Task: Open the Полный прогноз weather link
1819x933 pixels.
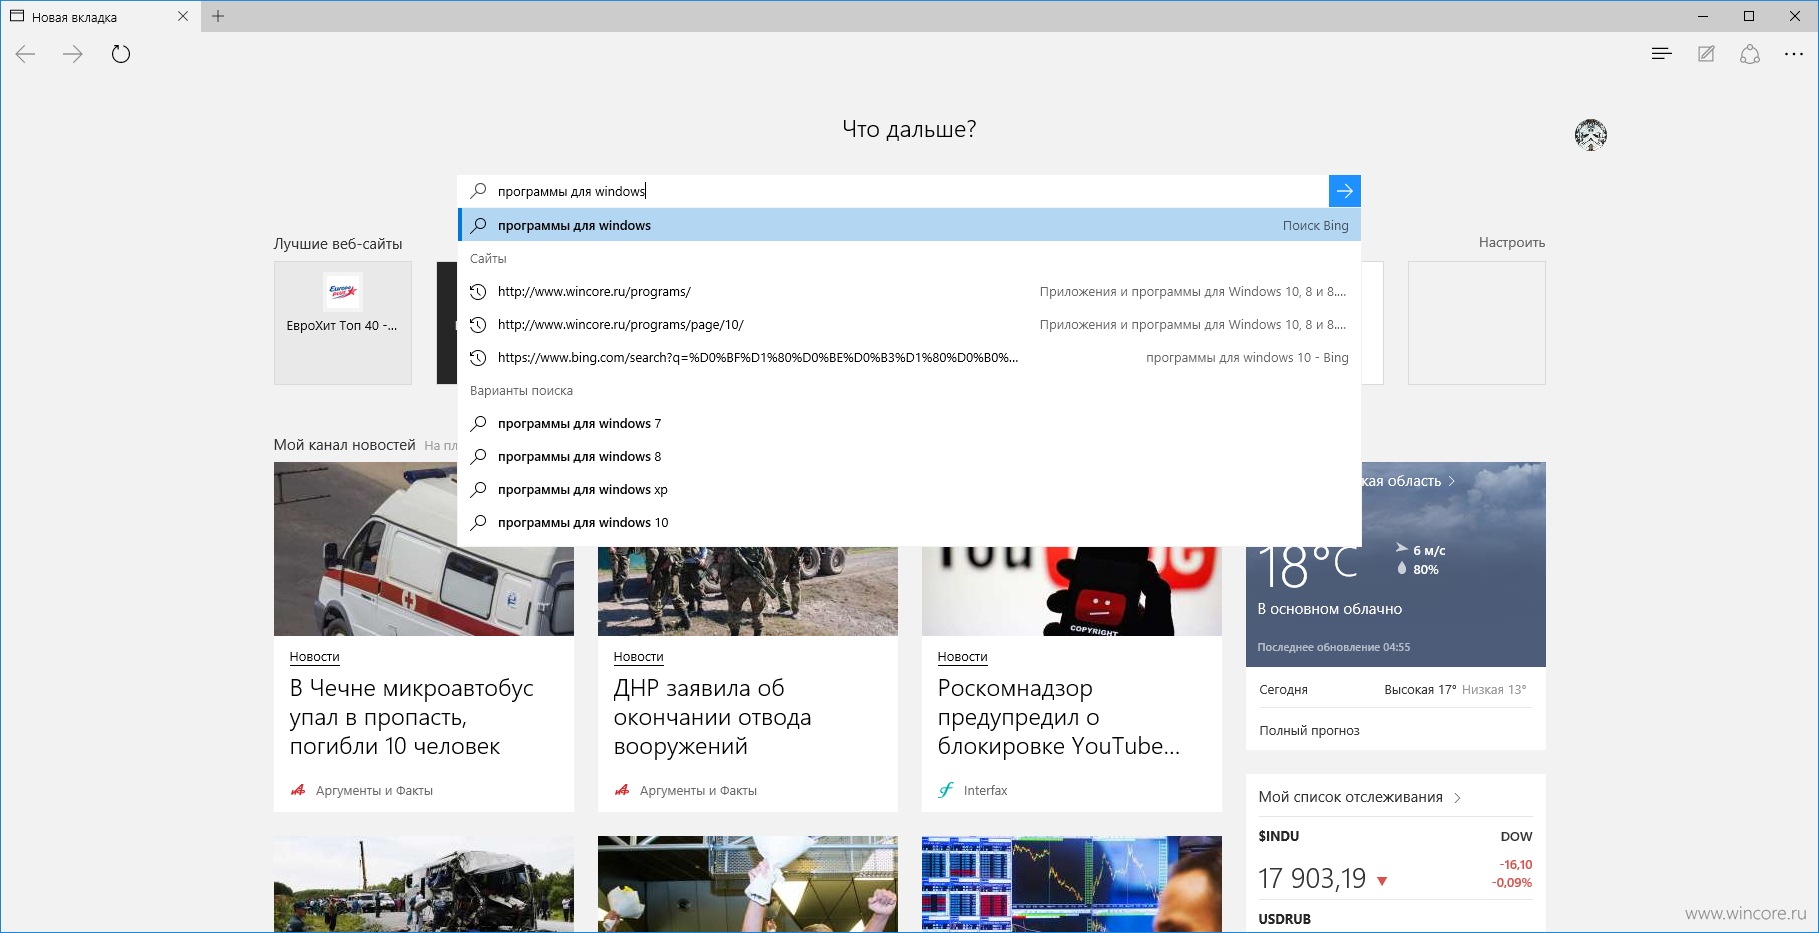Action: [x=1309, y=731]
